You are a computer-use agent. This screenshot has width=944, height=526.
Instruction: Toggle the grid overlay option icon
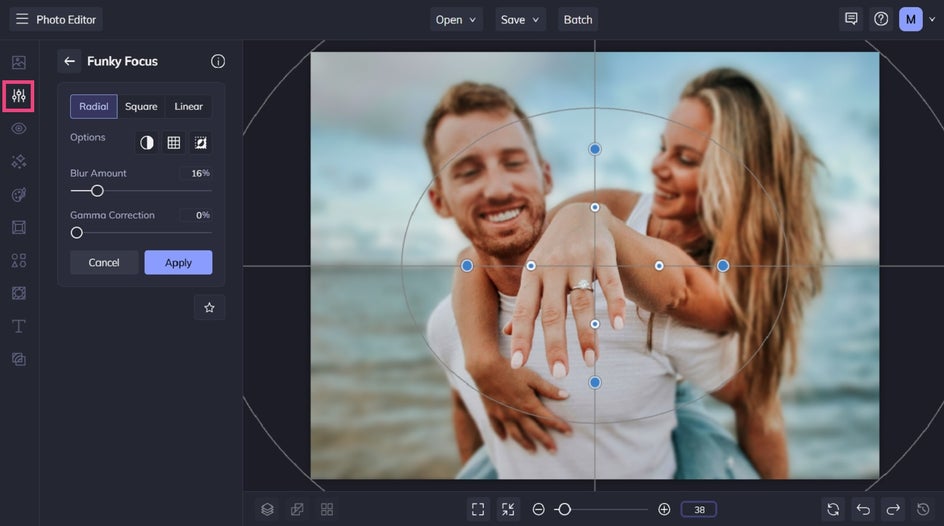tap(174, 143)
